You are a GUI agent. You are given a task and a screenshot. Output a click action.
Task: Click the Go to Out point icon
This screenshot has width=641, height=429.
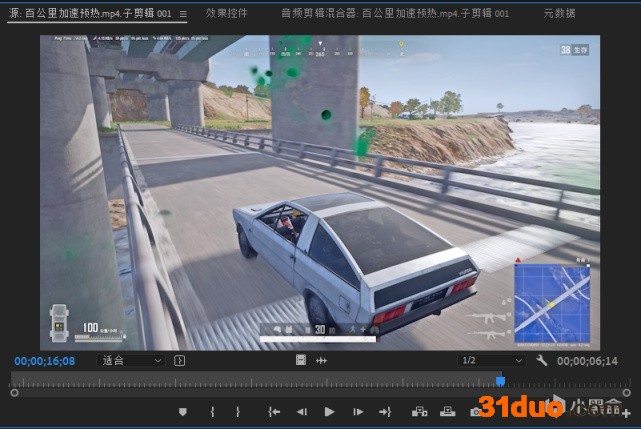tap(385, 412)
